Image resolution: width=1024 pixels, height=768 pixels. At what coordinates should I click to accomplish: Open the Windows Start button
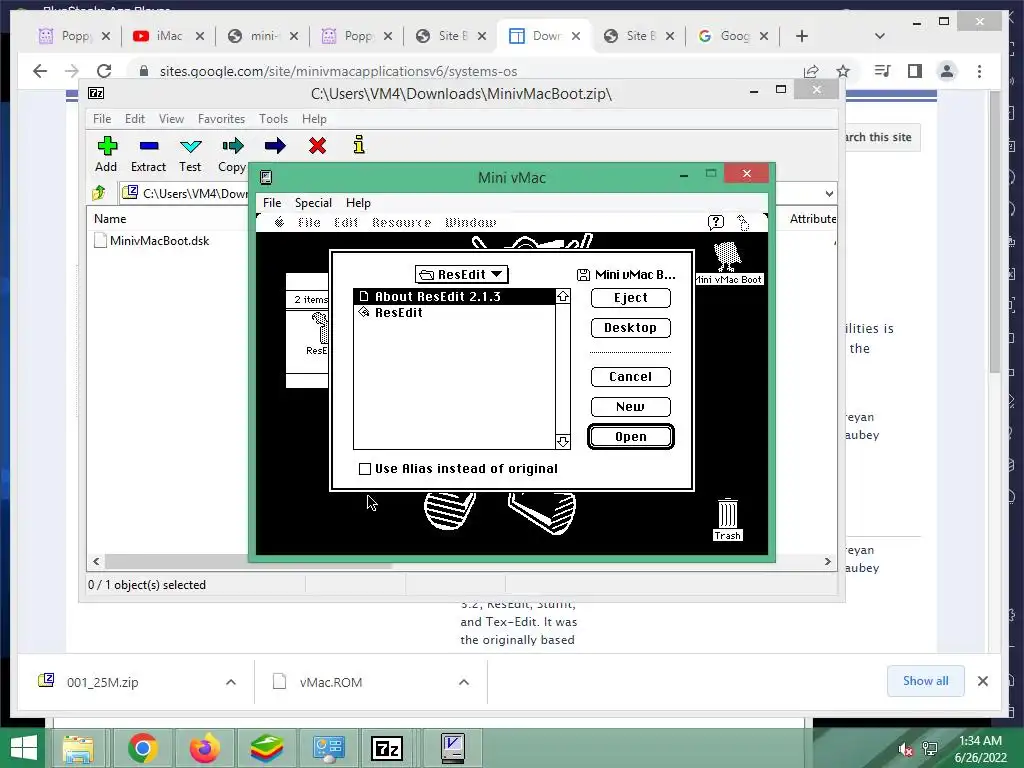tap(24, 748)
